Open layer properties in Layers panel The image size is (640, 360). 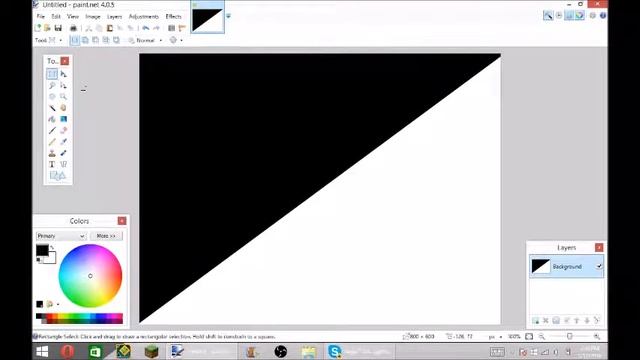pyautogui.click(x=597, y=320)
